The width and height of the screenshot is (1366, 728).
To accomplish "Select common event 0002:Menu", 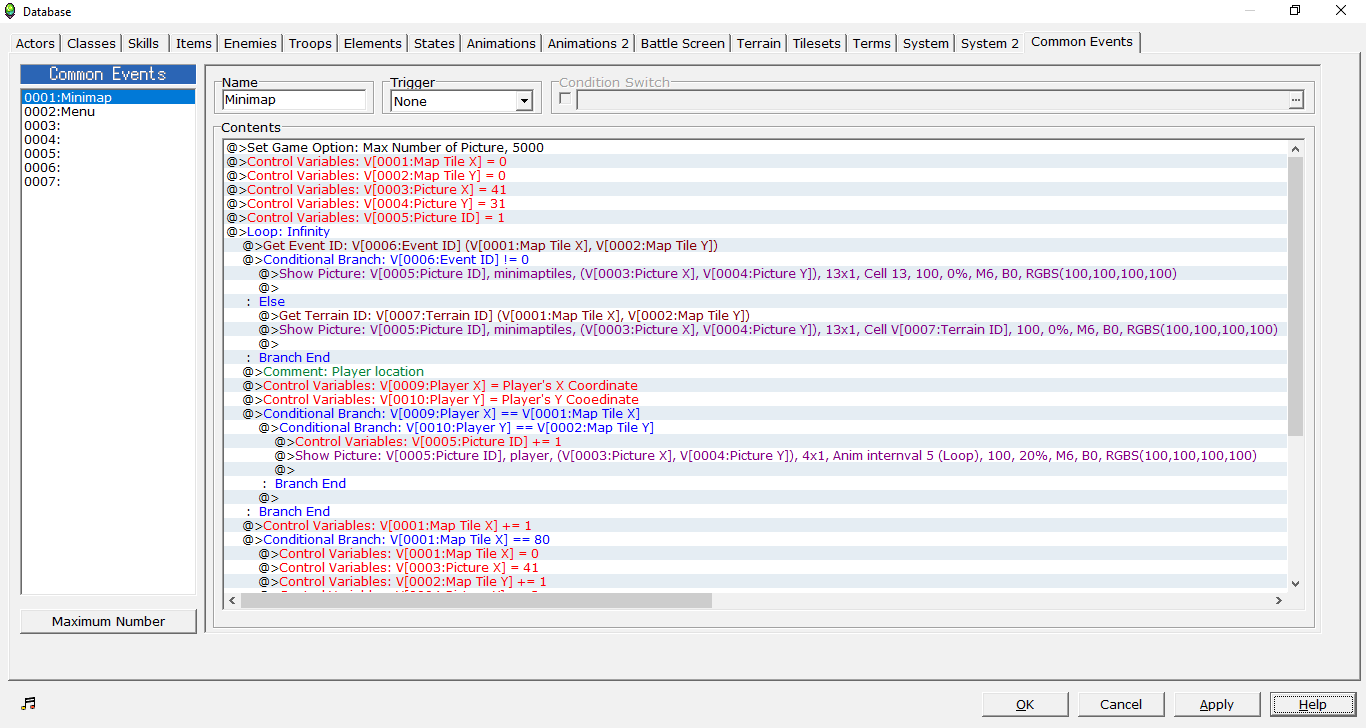I will click(108, 111).
